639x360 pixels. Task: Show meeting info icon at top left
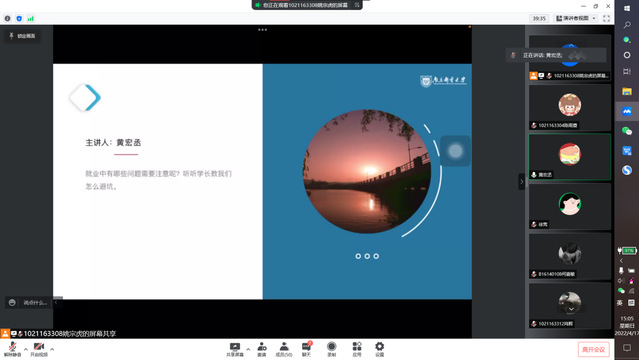(7, 18)
